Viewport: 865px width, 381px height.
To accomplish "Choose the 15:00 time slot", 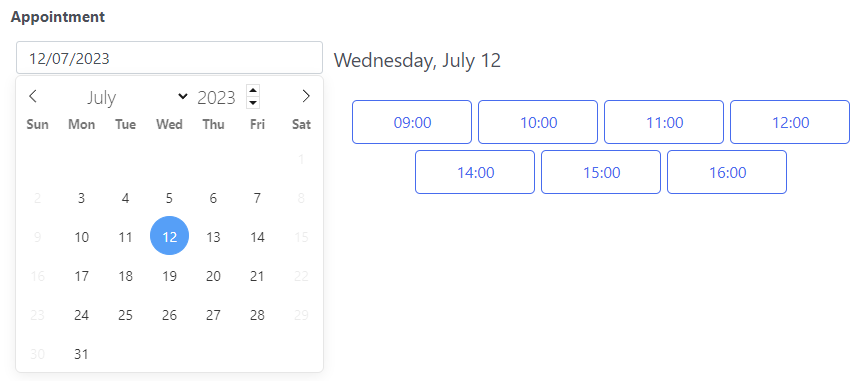I will point(601,172).
